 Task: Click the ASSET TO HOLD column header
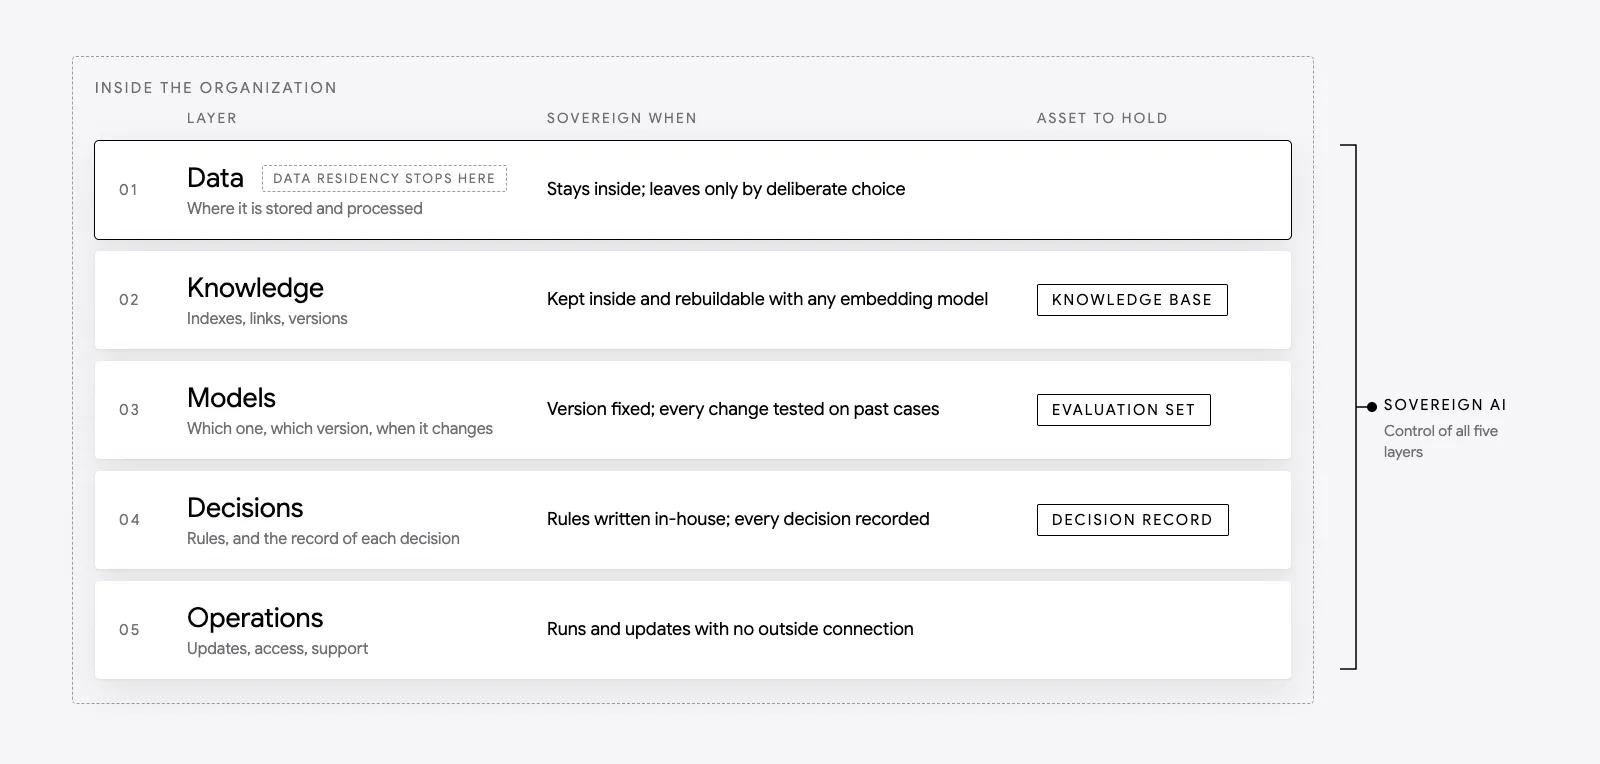click(1102, 118)
